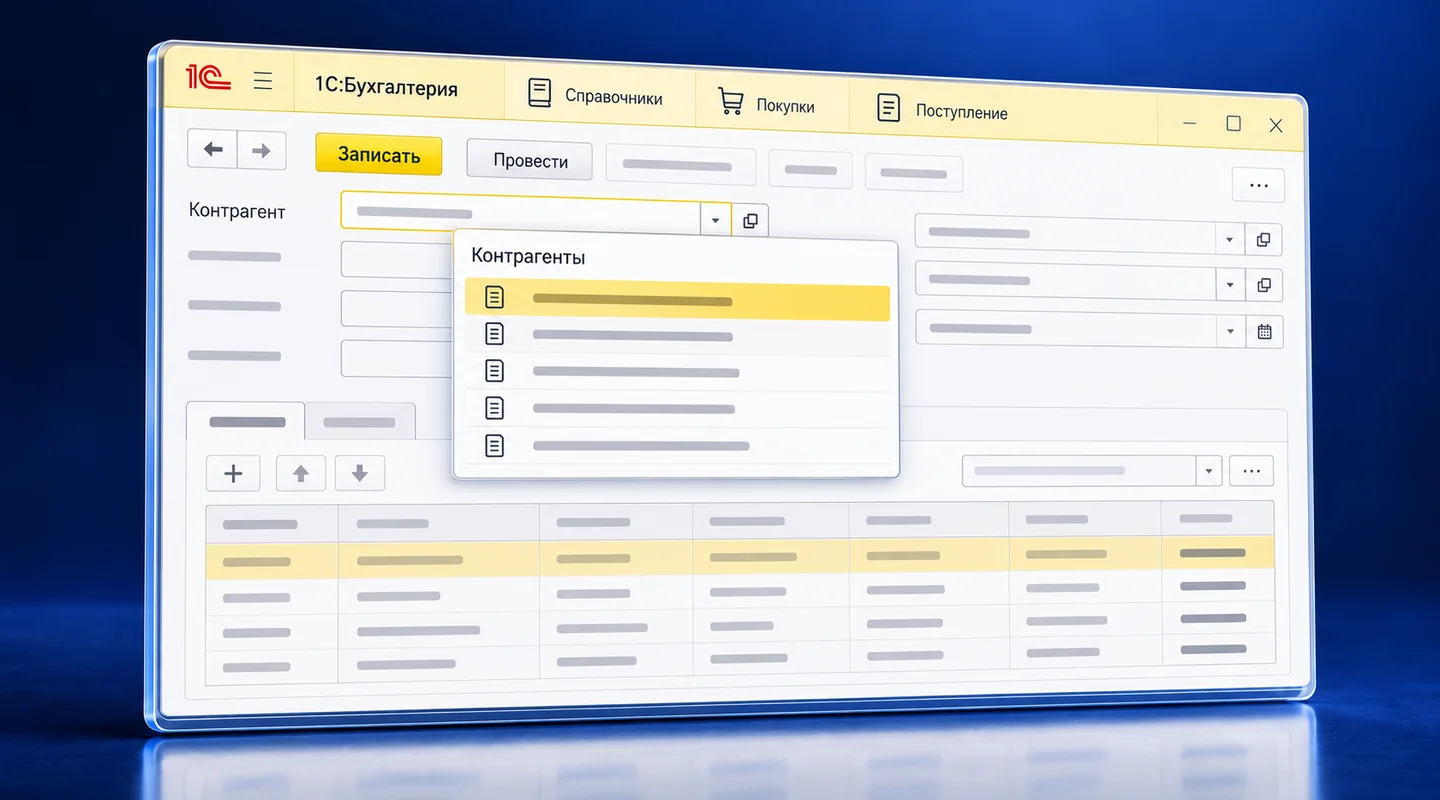Maximize the 1C window
This screenshot has width=1440, height=800.
1233,123
